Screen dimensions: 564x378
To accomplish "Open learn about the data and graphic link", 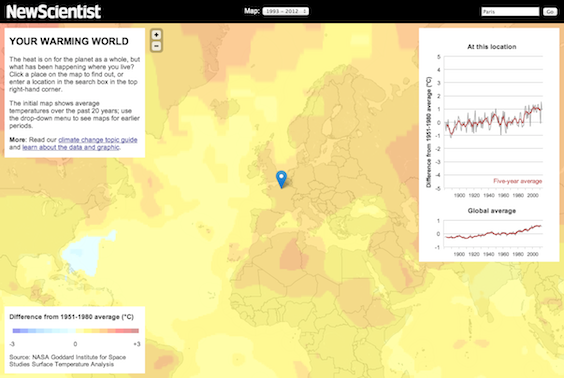I will pos(71,147).
